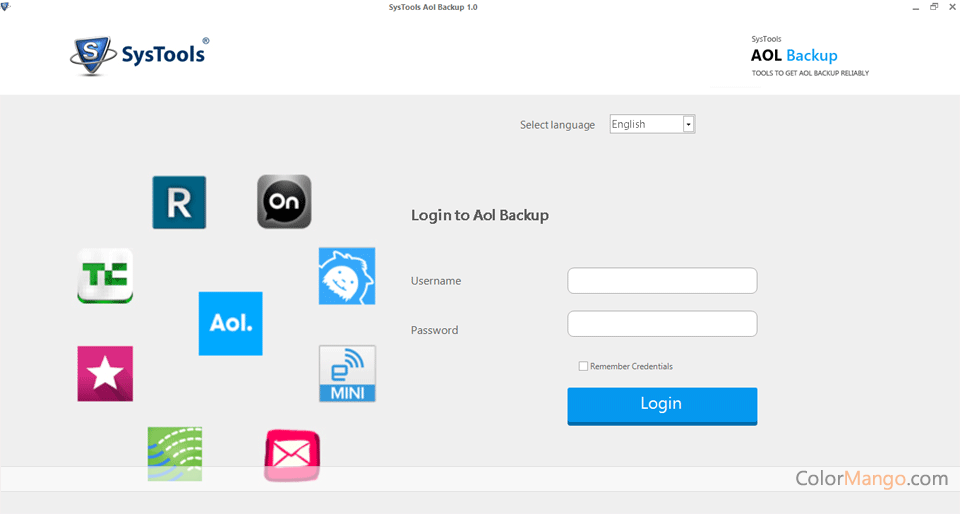This screenshot has height=514, width=960.
Task: Click 'TOOLS TO GET AOL BACKUP RELIABLY' tagline
Action: tap(810, 73)
